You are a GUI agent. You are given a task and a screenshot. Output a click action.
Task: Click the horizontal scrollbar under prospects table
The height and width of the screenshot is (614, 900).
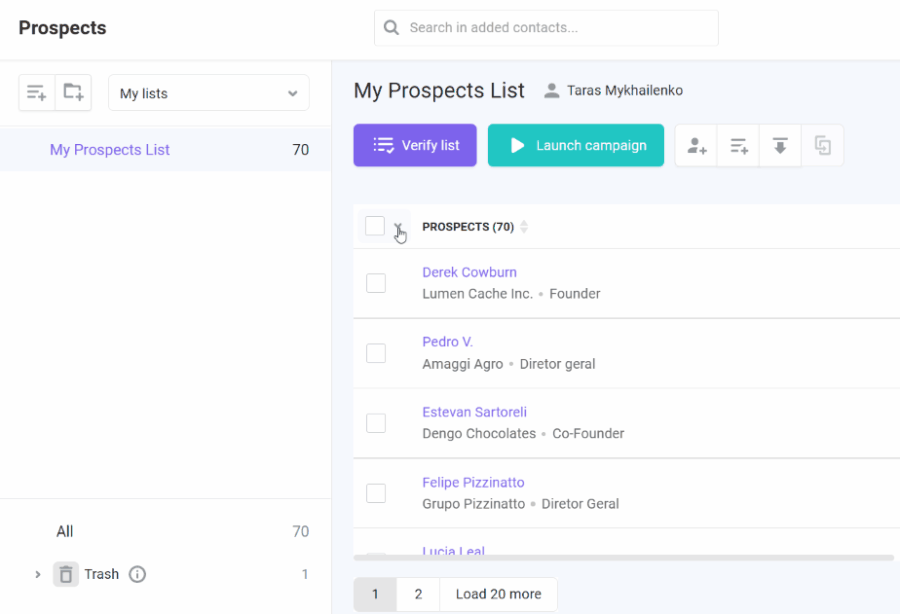click(x=623, y=557)
